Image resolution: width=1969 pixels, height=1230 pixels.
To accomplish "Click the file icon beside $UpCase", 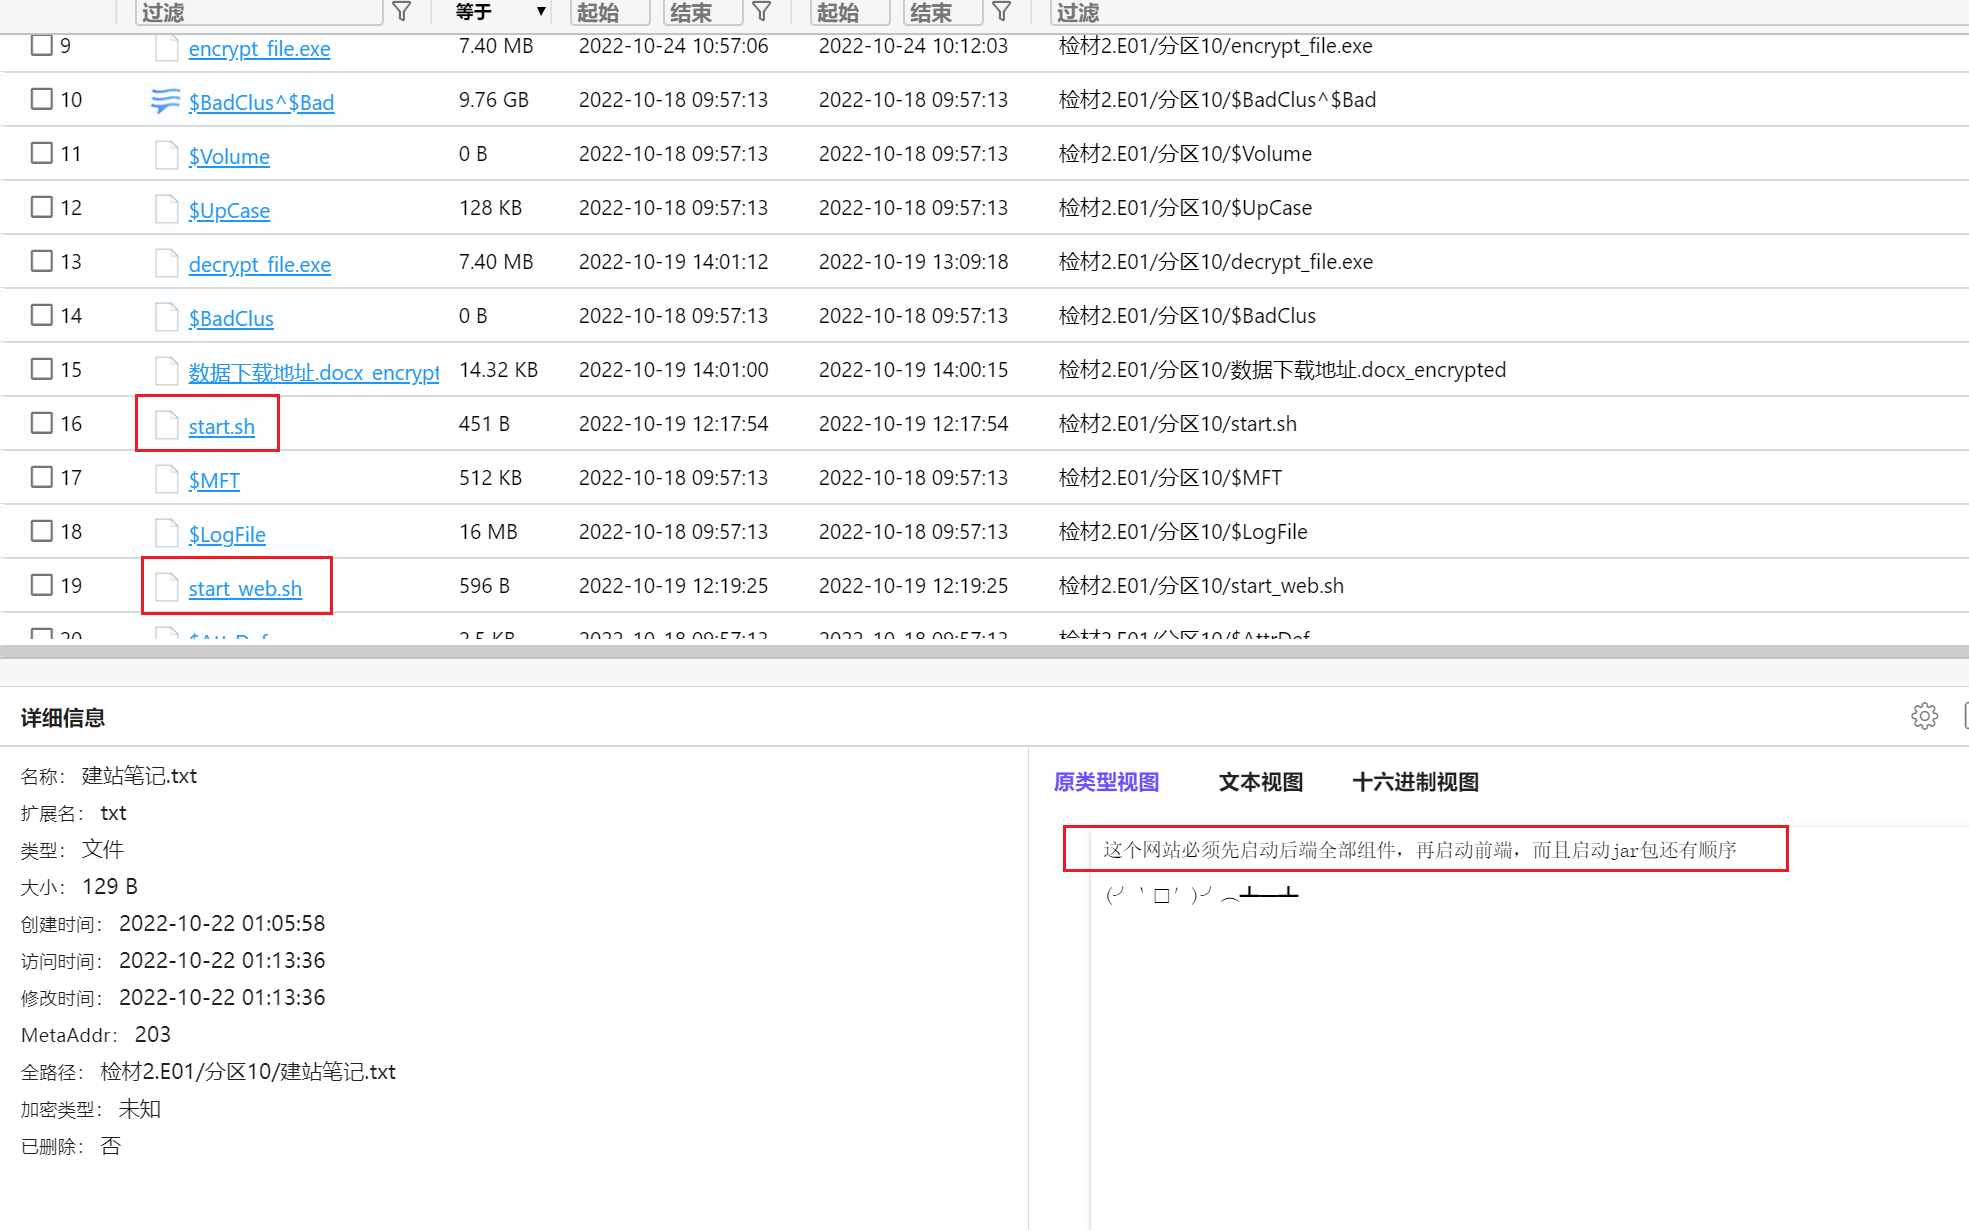I will (166, 208).
